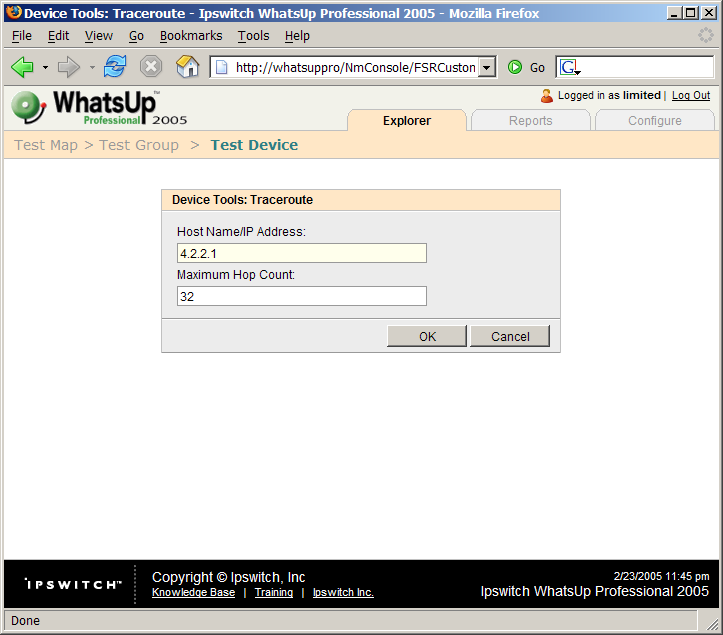Click the Google search engine icon
The width and height of the screenshot is (723, 635).
569,67
